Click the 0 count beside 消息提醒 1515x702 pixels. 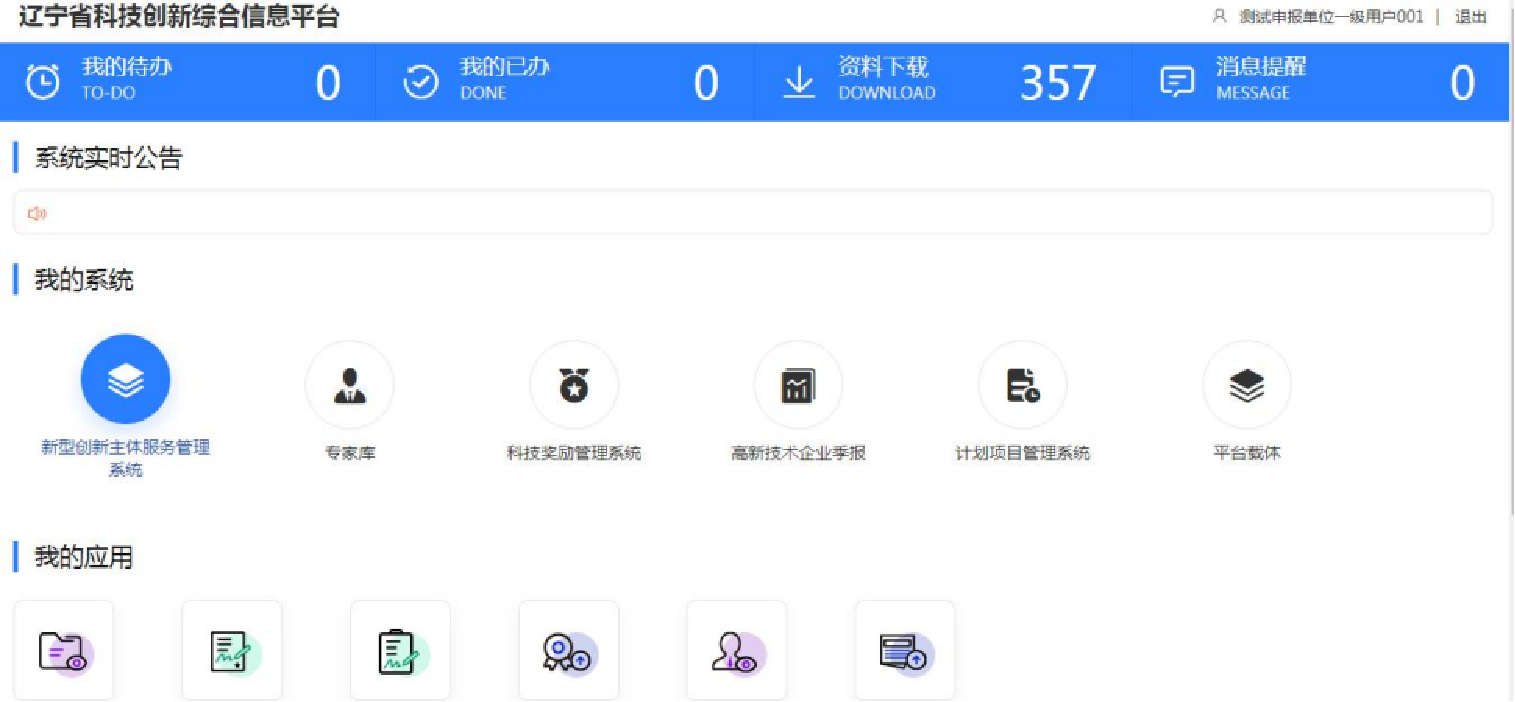pyautogui.click(x=1462, y=84)
